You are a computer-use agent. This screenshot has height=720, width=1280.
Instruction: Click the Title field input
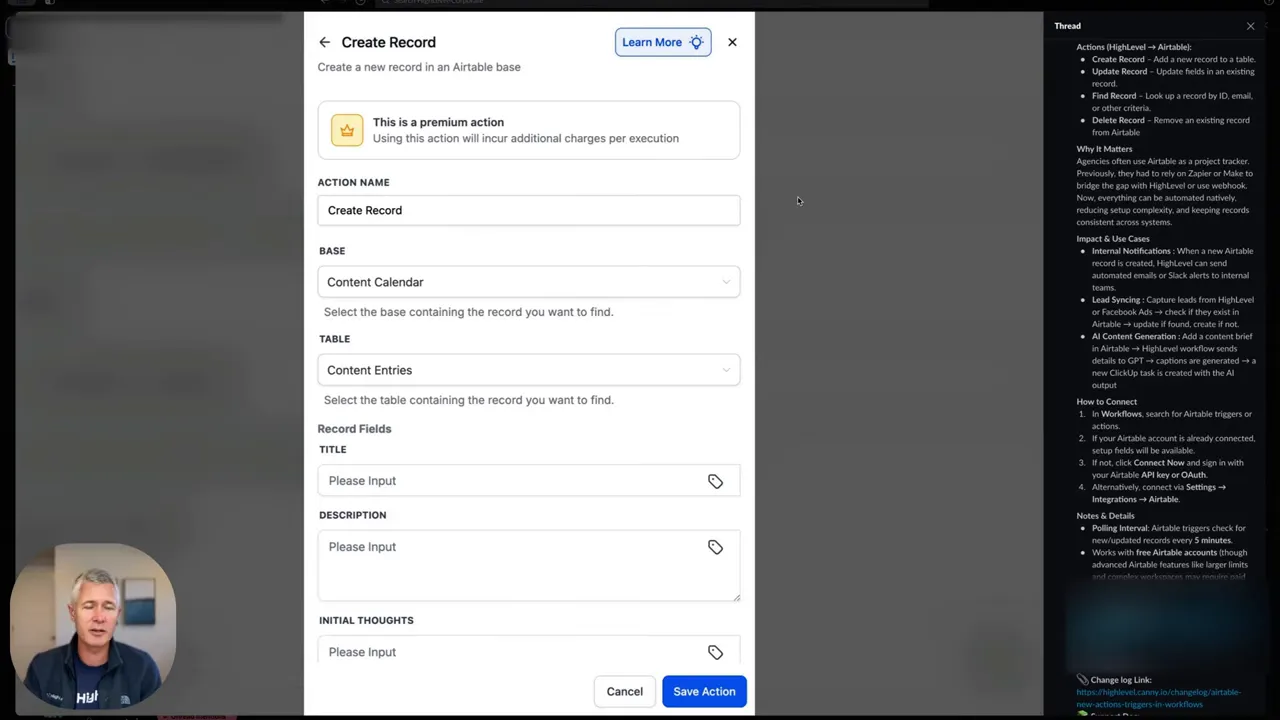tap(529, 481)
